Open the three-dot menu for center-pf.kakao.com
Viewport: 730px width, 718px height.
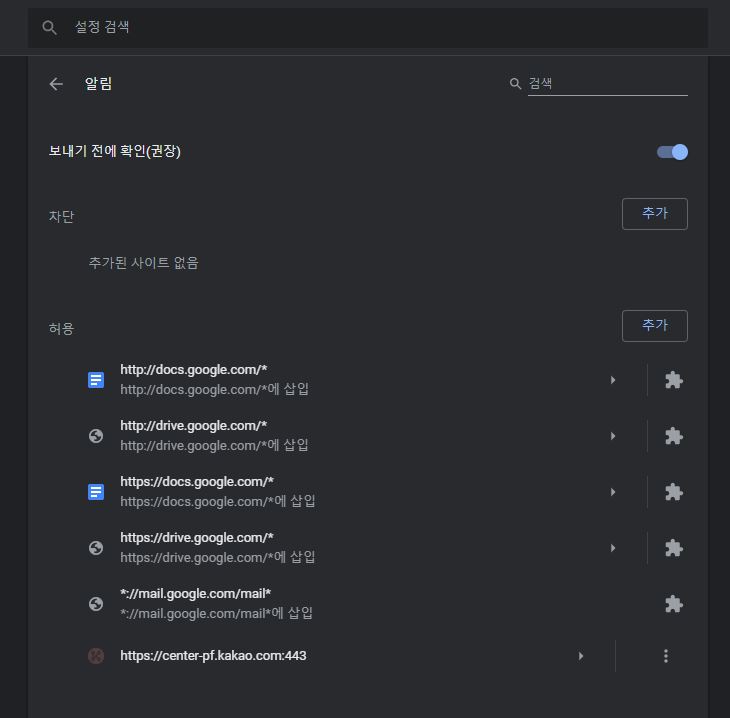point(666,656)
